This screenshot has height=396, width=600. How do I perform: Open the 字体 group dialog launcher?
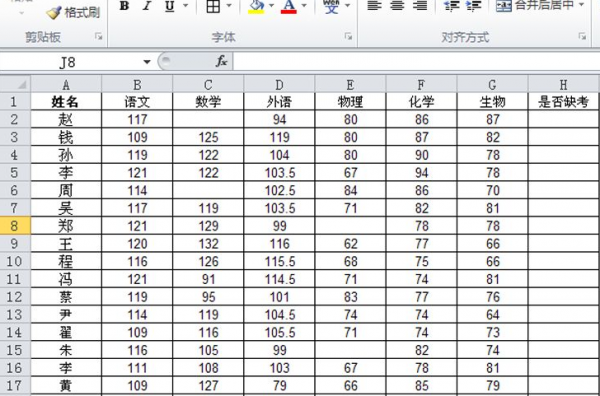(348, 36)
